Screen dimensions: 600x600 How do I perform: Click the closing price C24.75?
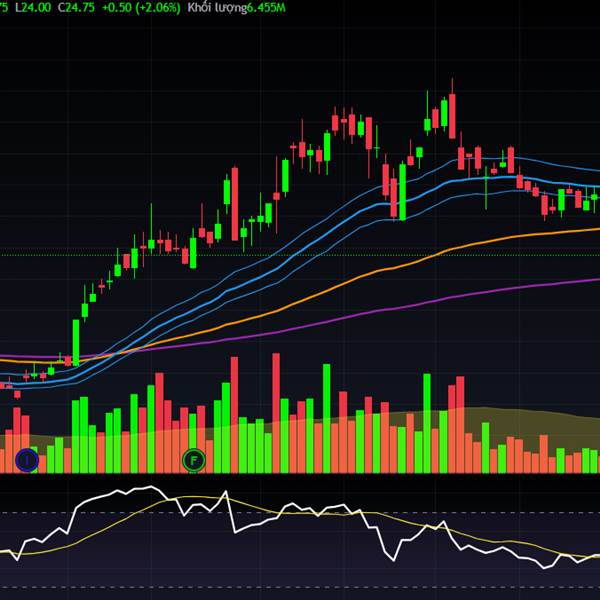(76, 8)
